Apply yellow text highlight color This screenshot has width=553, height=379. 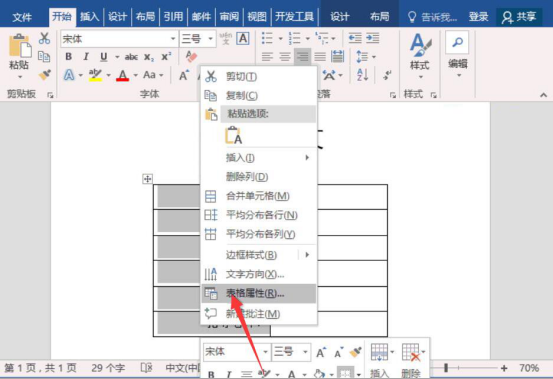click(95, 75)
